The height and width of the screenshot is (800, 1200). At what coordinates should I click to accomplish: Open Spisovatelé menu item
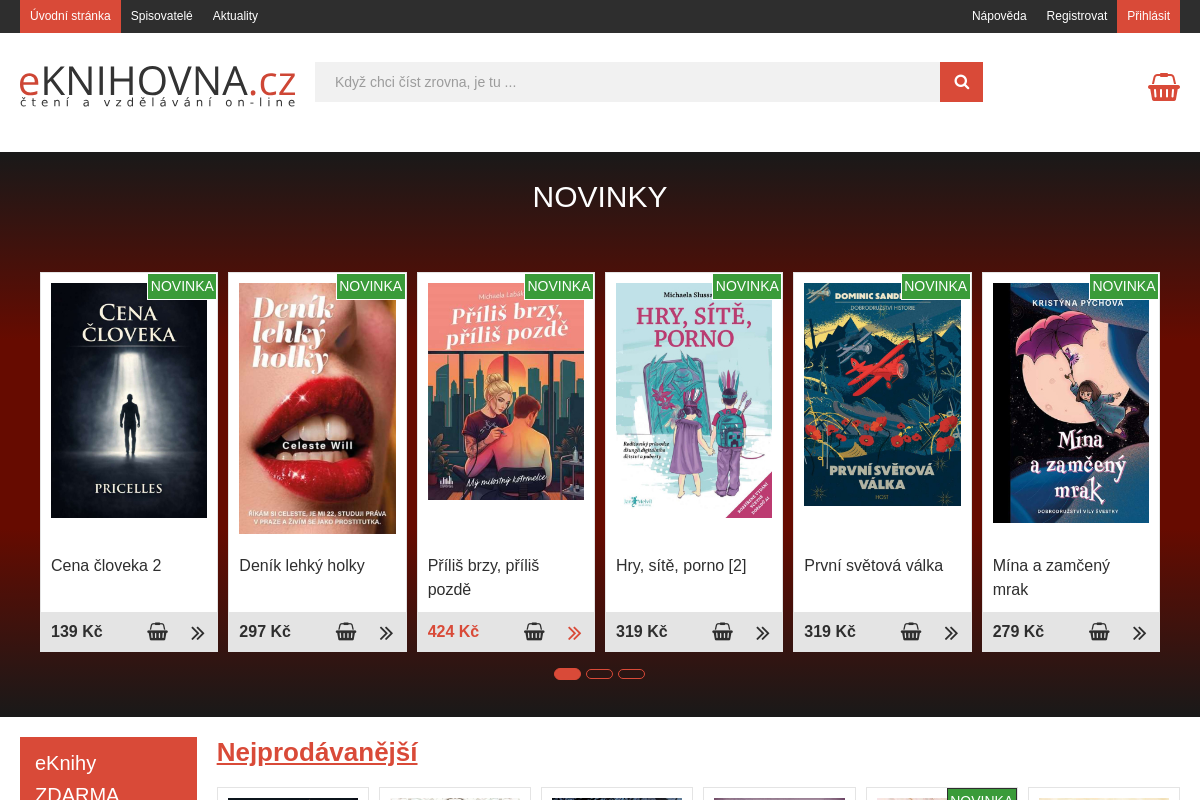pos(162,16)
